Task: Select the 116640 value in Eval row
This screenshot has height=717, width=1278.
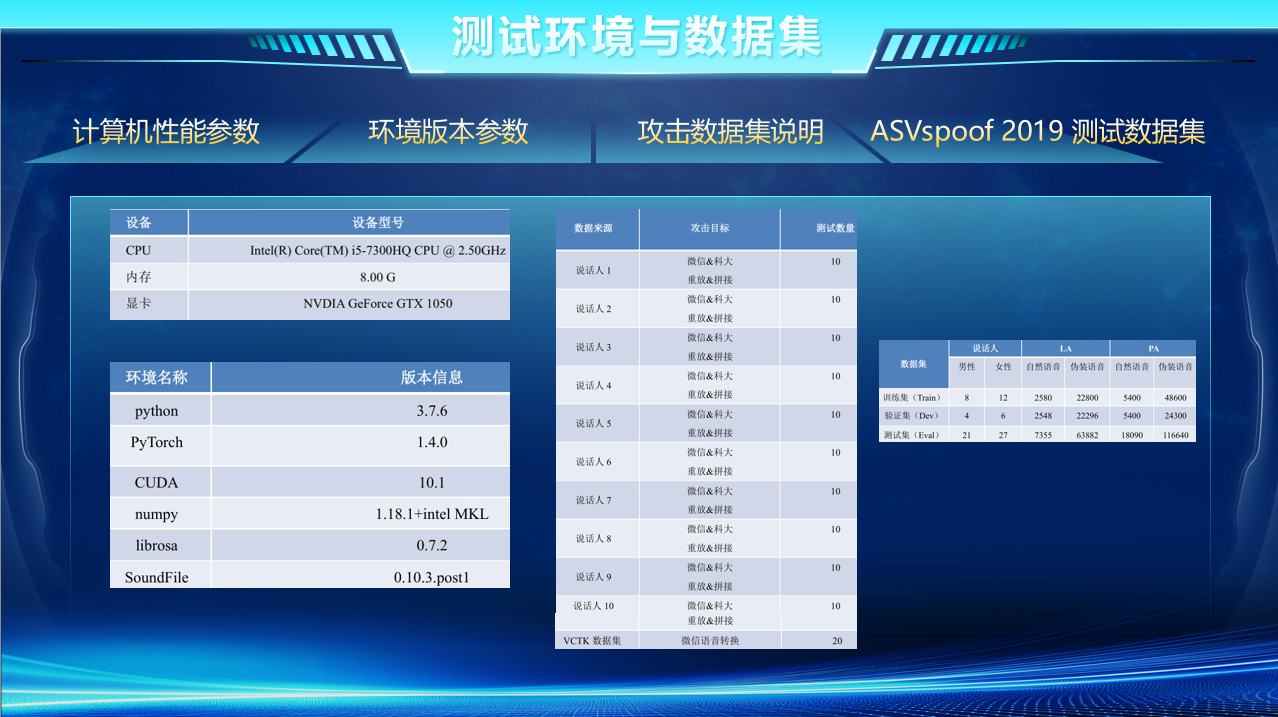Action: pyautogui.click(x=1174, y=435)
